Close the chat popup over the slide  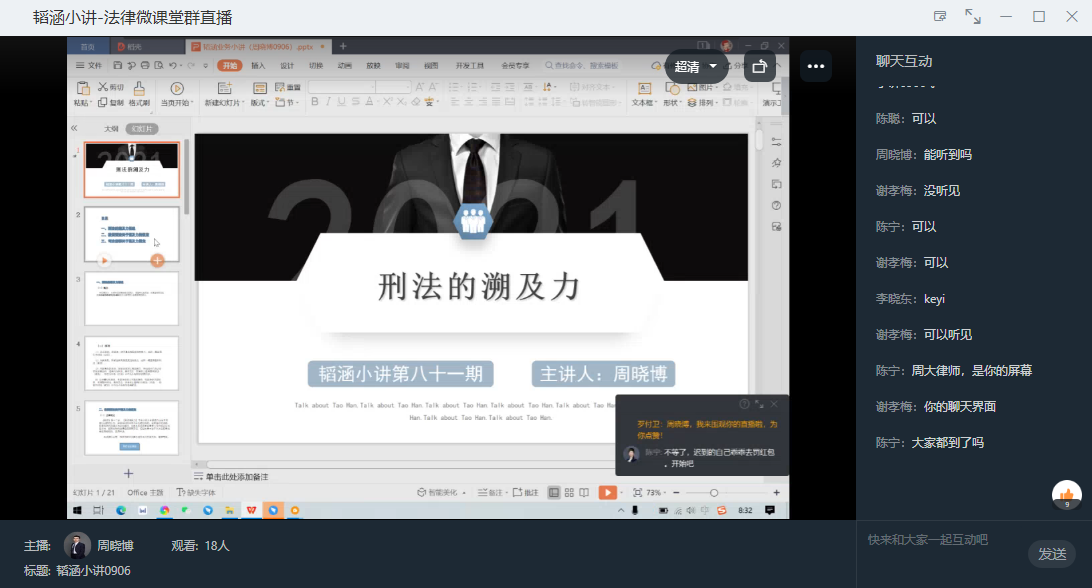(774, 404)
